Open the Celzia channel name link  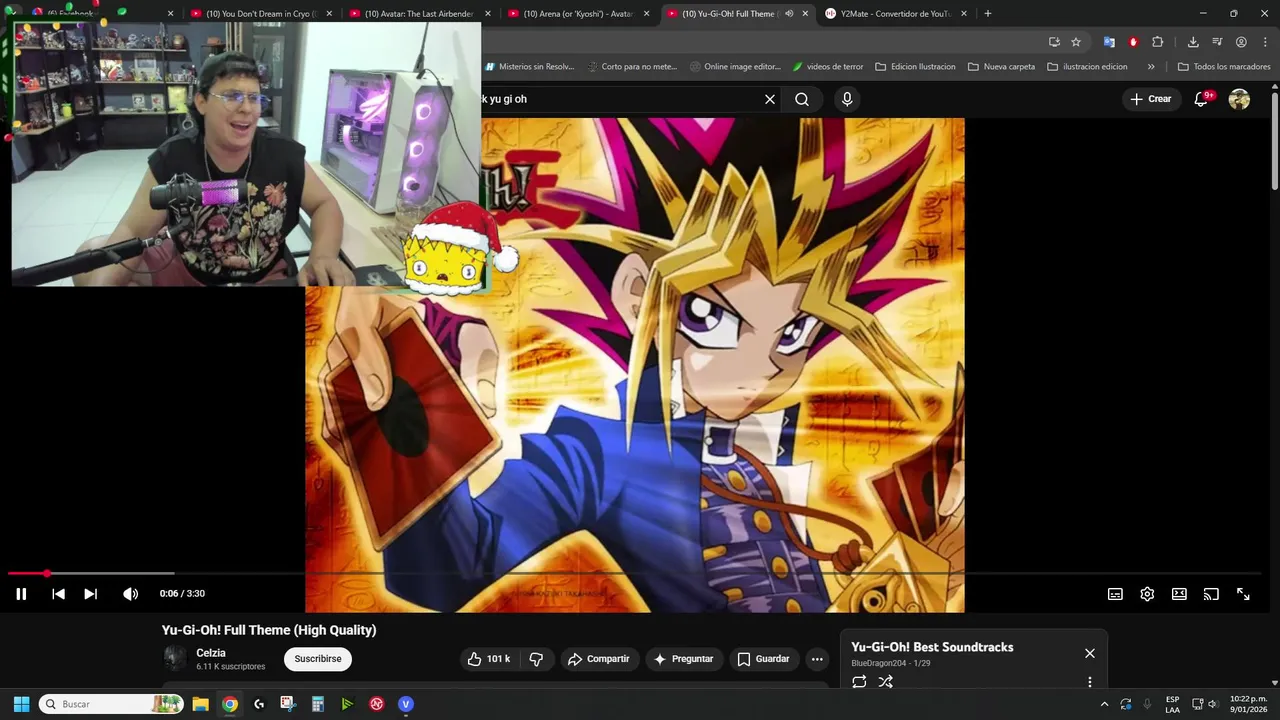tap(211, 653)
